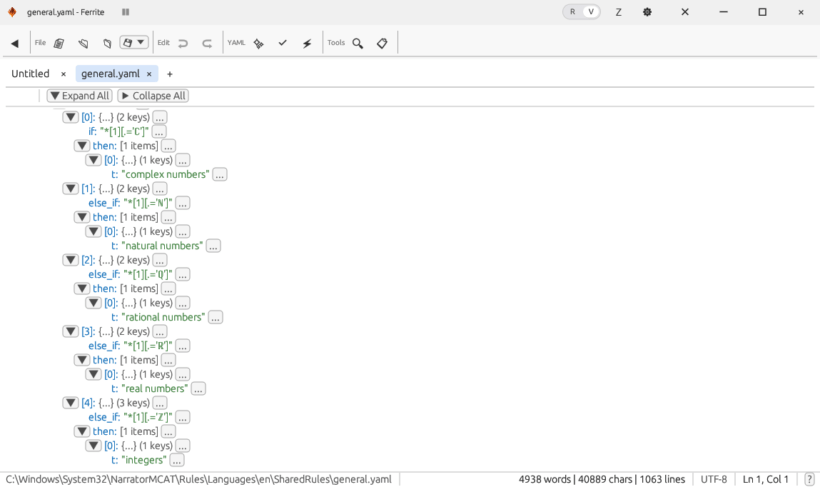820x487 pixels.
Task: Open settings with the gear icon
Action: [647, 12]
